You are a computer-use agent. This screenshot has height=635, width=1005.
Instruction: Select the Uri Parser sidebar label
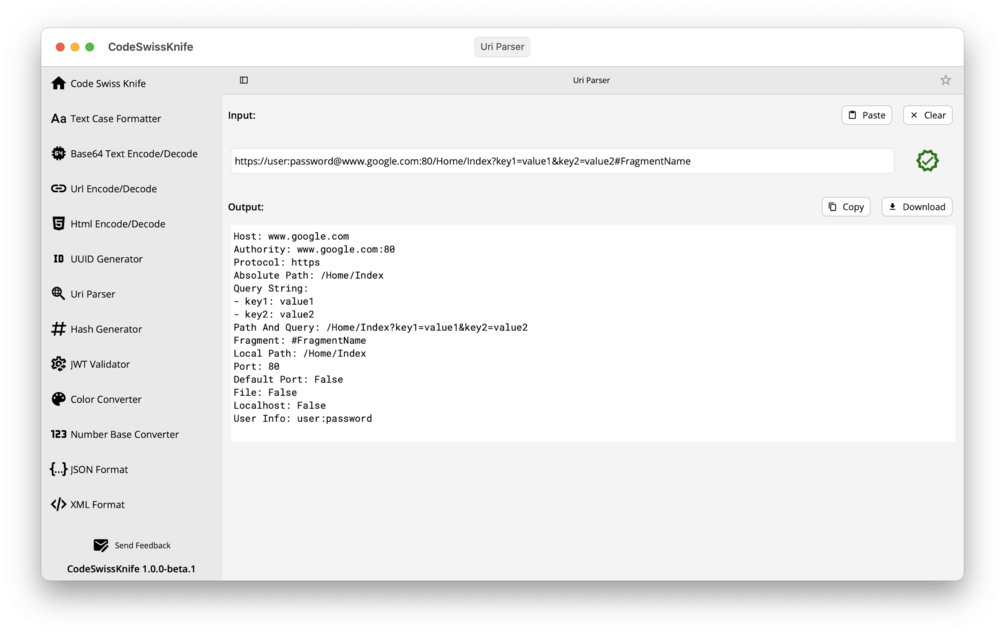tap(93, 294)
